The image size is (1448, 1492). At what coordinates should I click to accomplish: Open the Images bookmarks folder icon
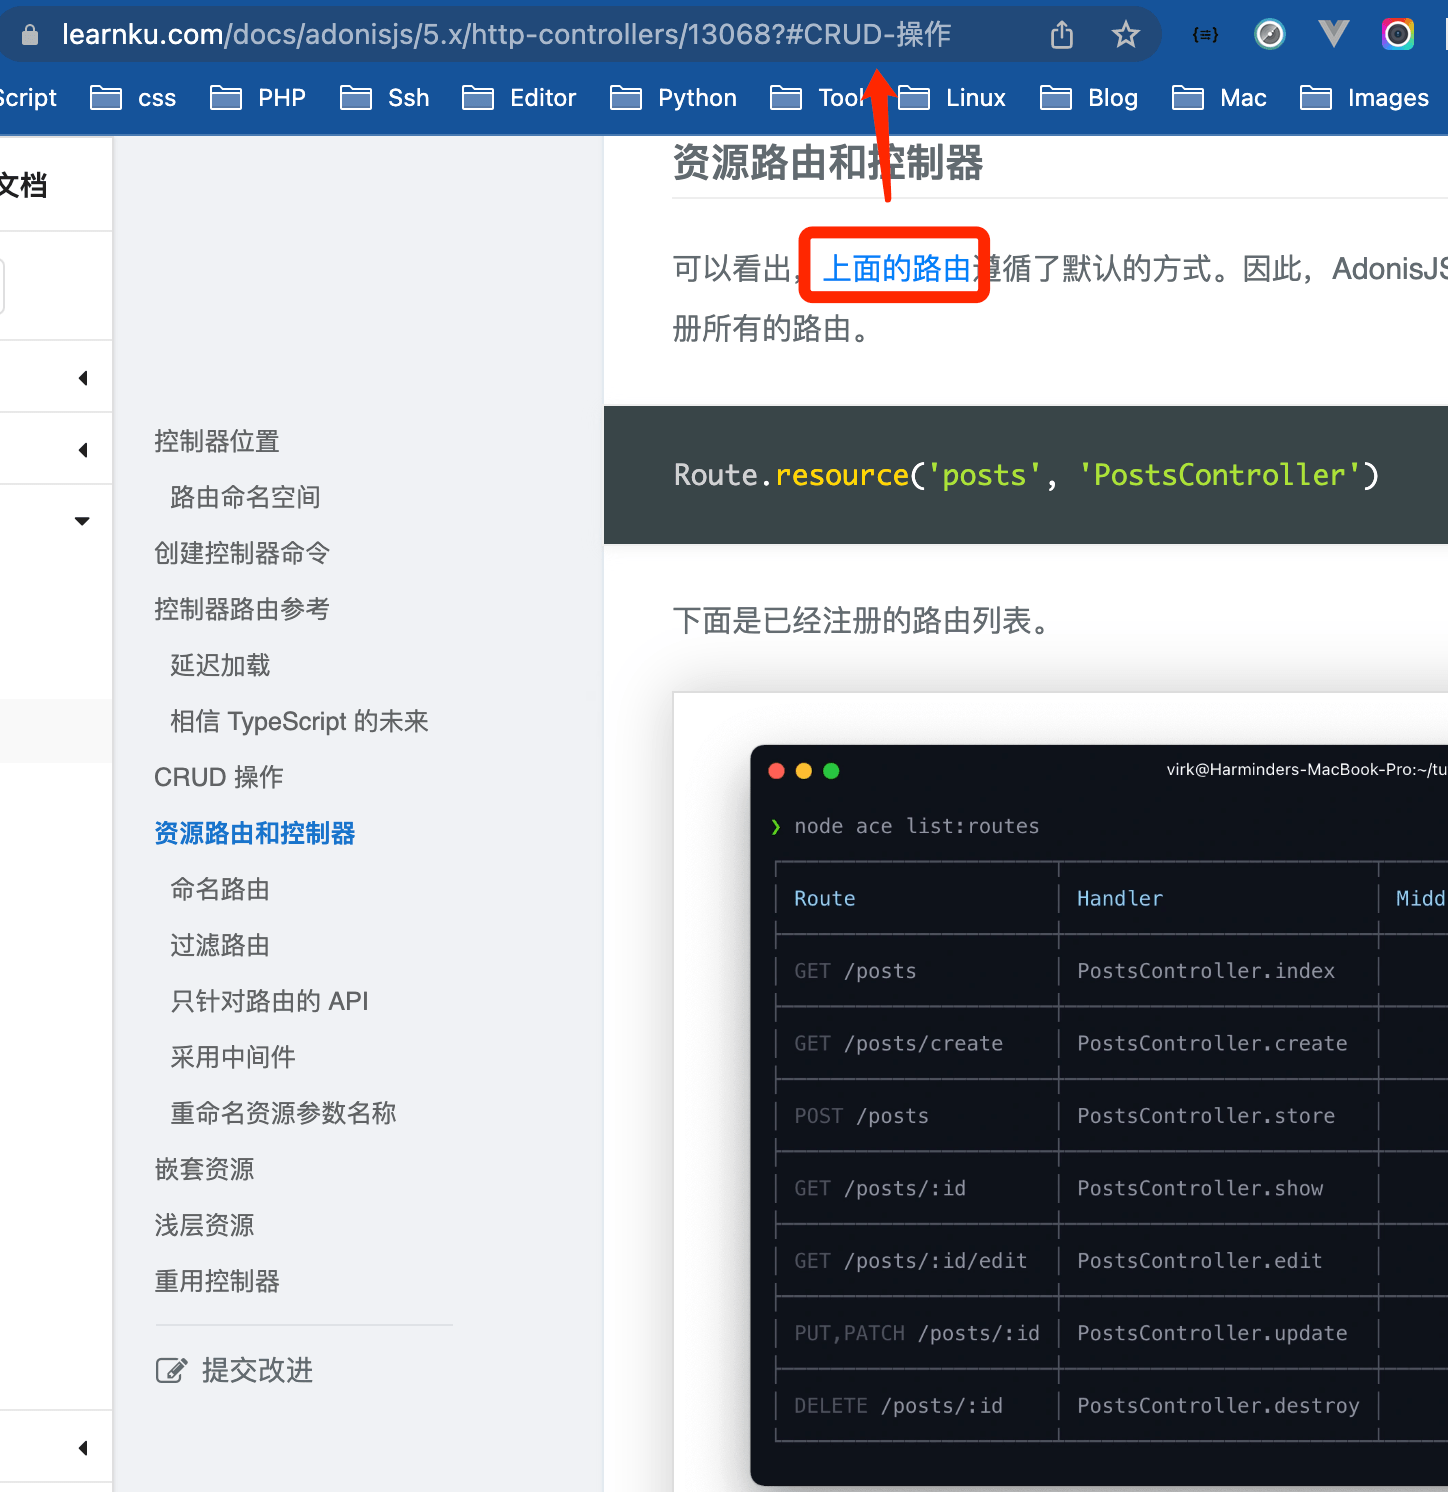tap(1316, 98)
